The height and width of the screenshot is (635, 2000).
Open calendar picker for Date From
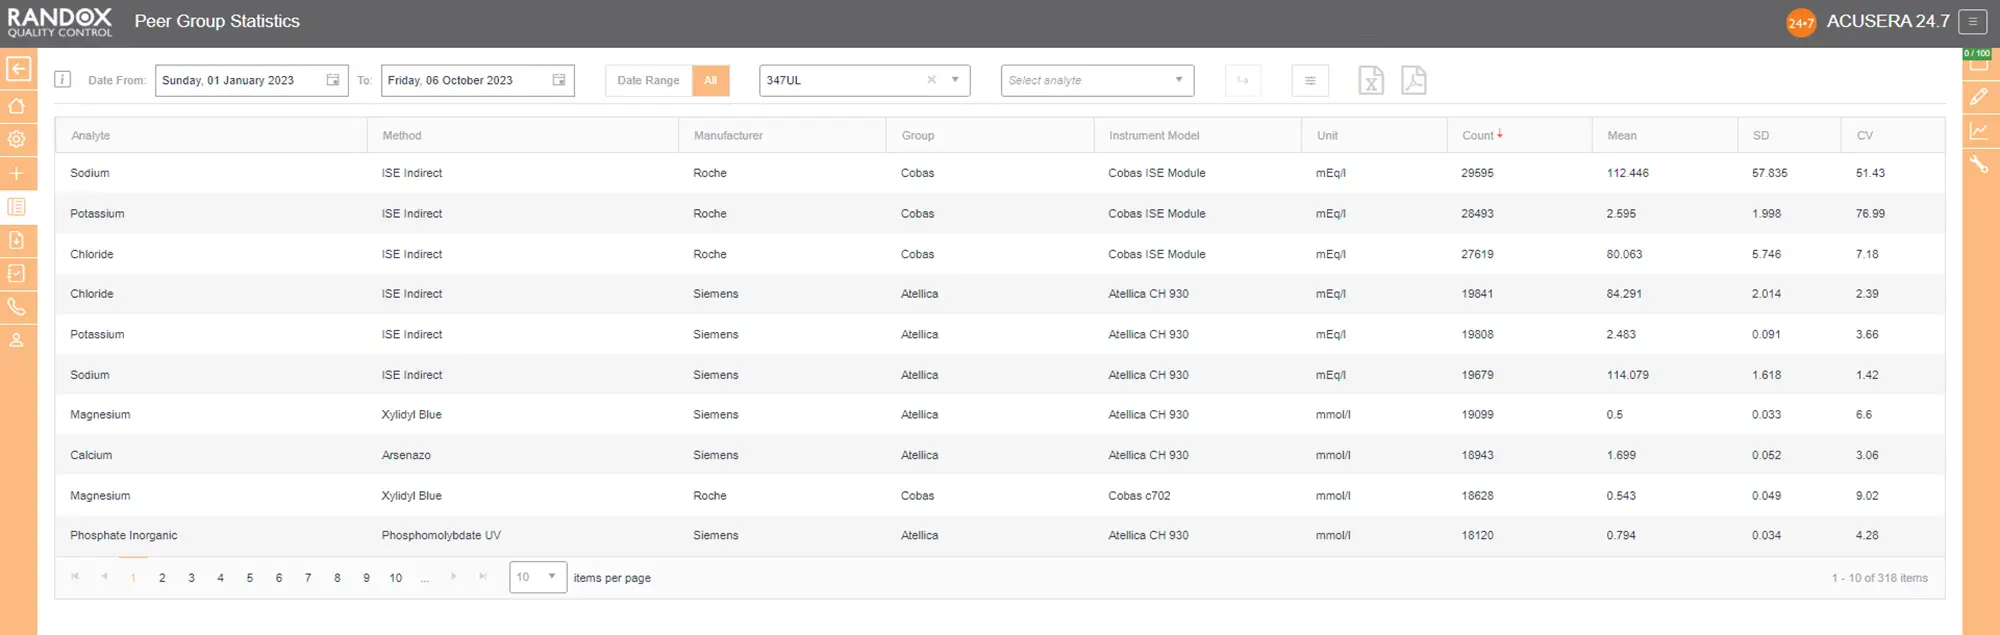pos(333,80)
